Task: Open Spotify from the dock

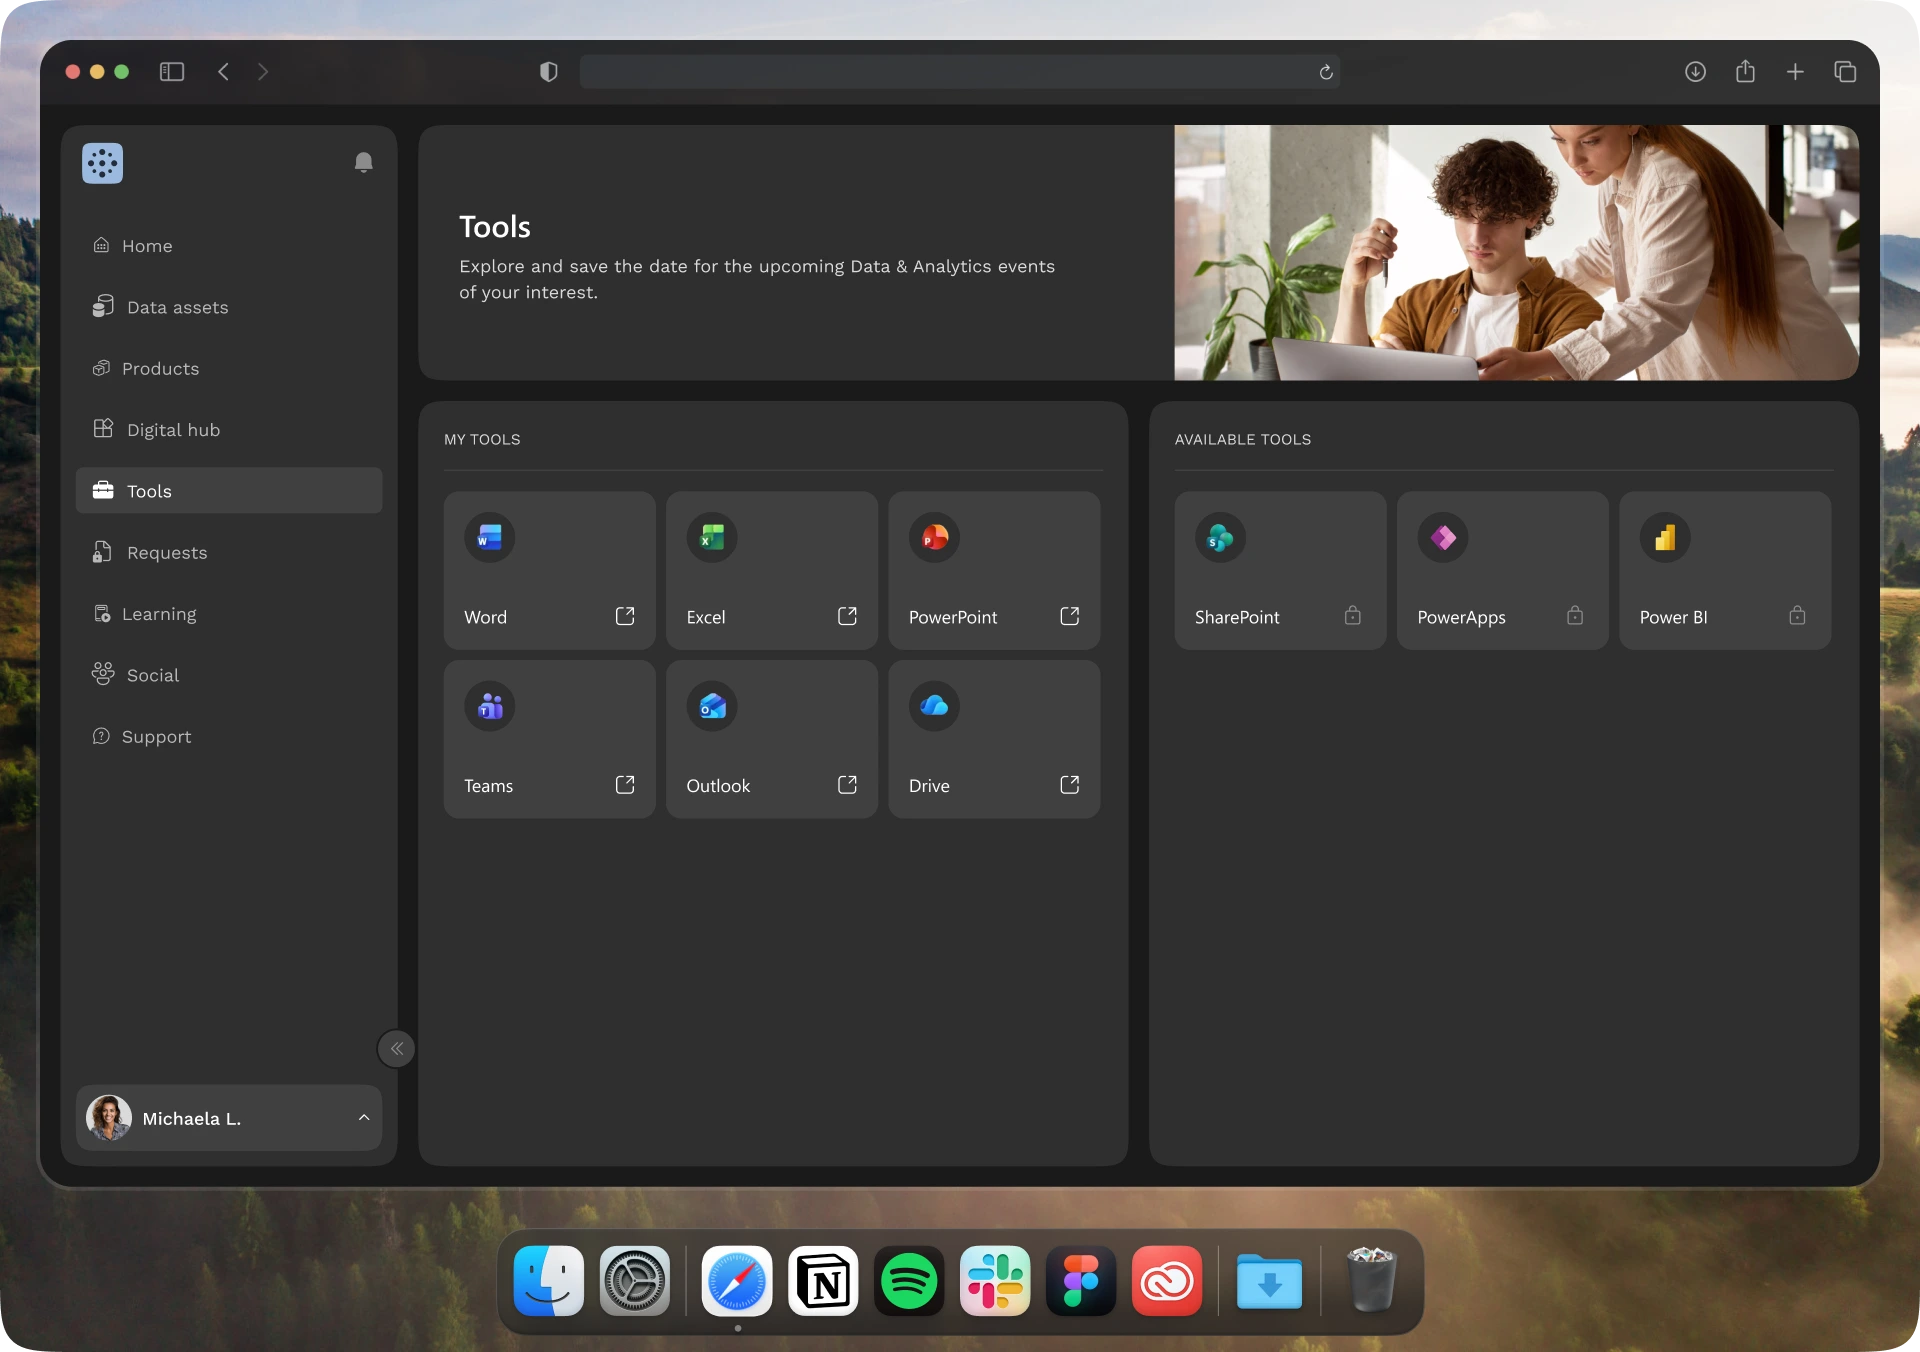Action: click(909, 1281)
